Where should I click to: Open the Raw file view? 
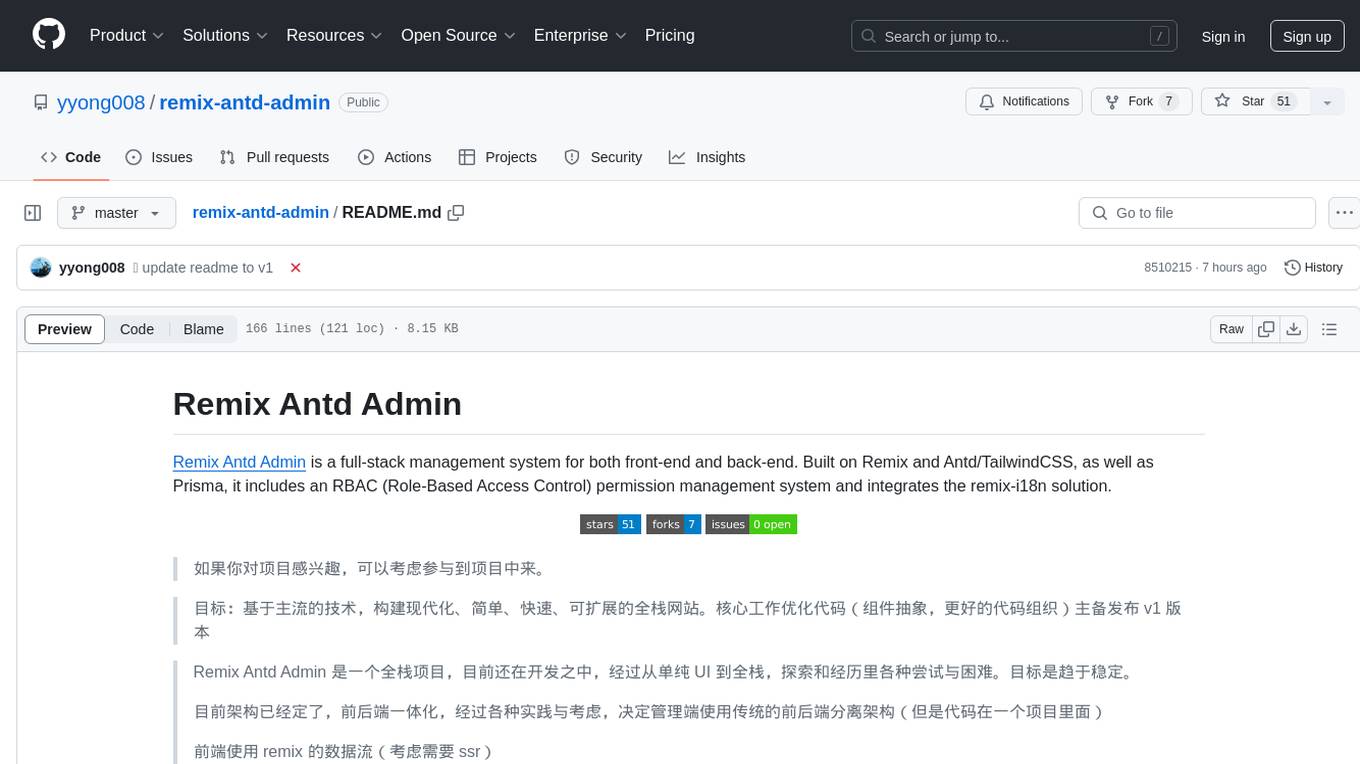tap(1231, 329)
